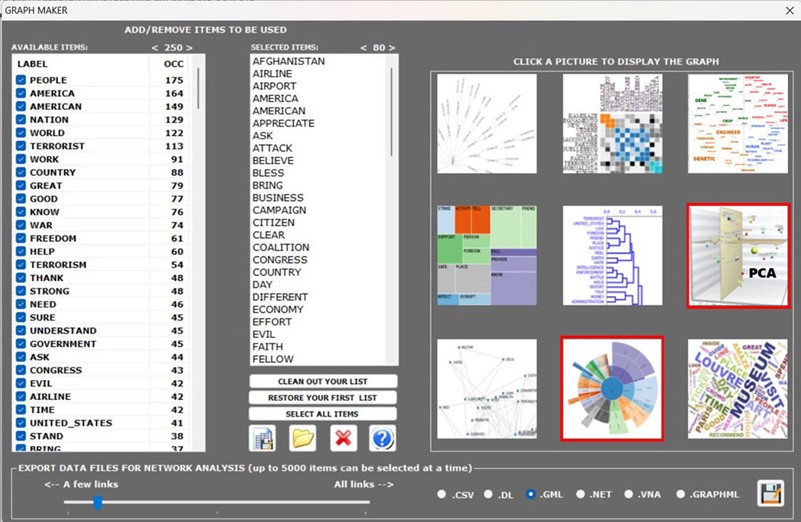Click the links amount slider handle
The height and width of the screenshot is (522, 801).
pyautogui.click(x=98, y=503)
